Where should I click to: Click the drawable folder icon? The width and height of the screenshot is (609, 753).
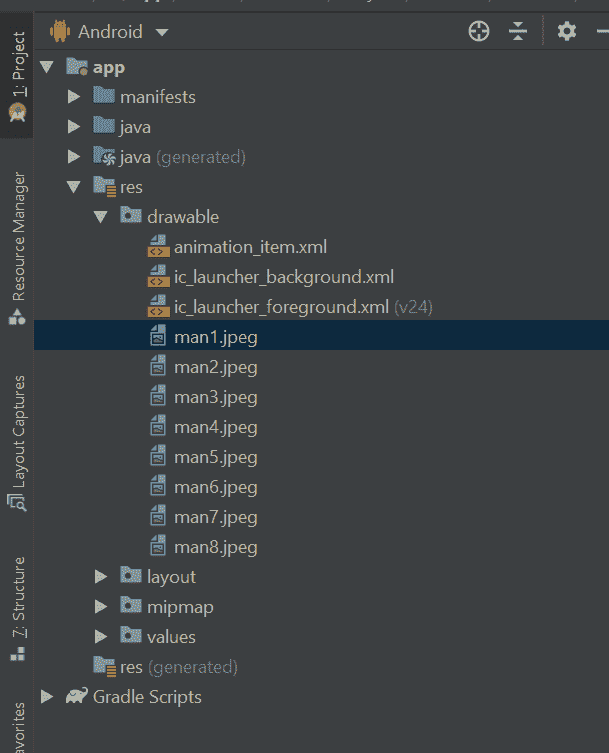click(131, 217)
